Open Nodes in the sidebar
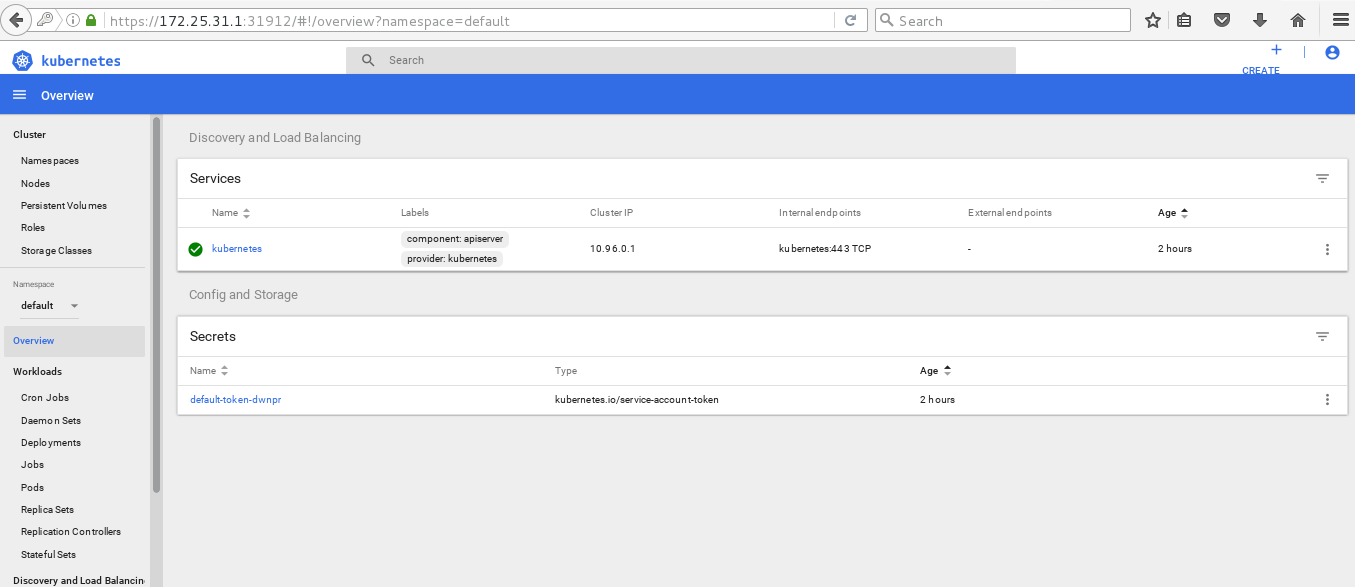The image size is (1355, 587). coord(35,184)
